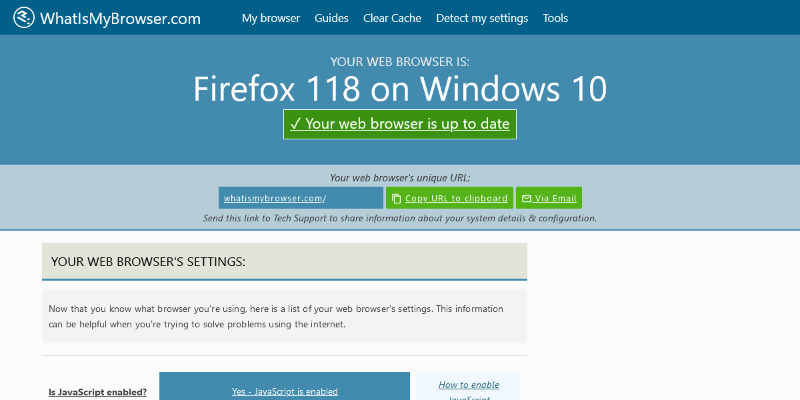The image size is (800, 400).
Task: Click Yes - JavaScript is enabled link
Action: 285,392
